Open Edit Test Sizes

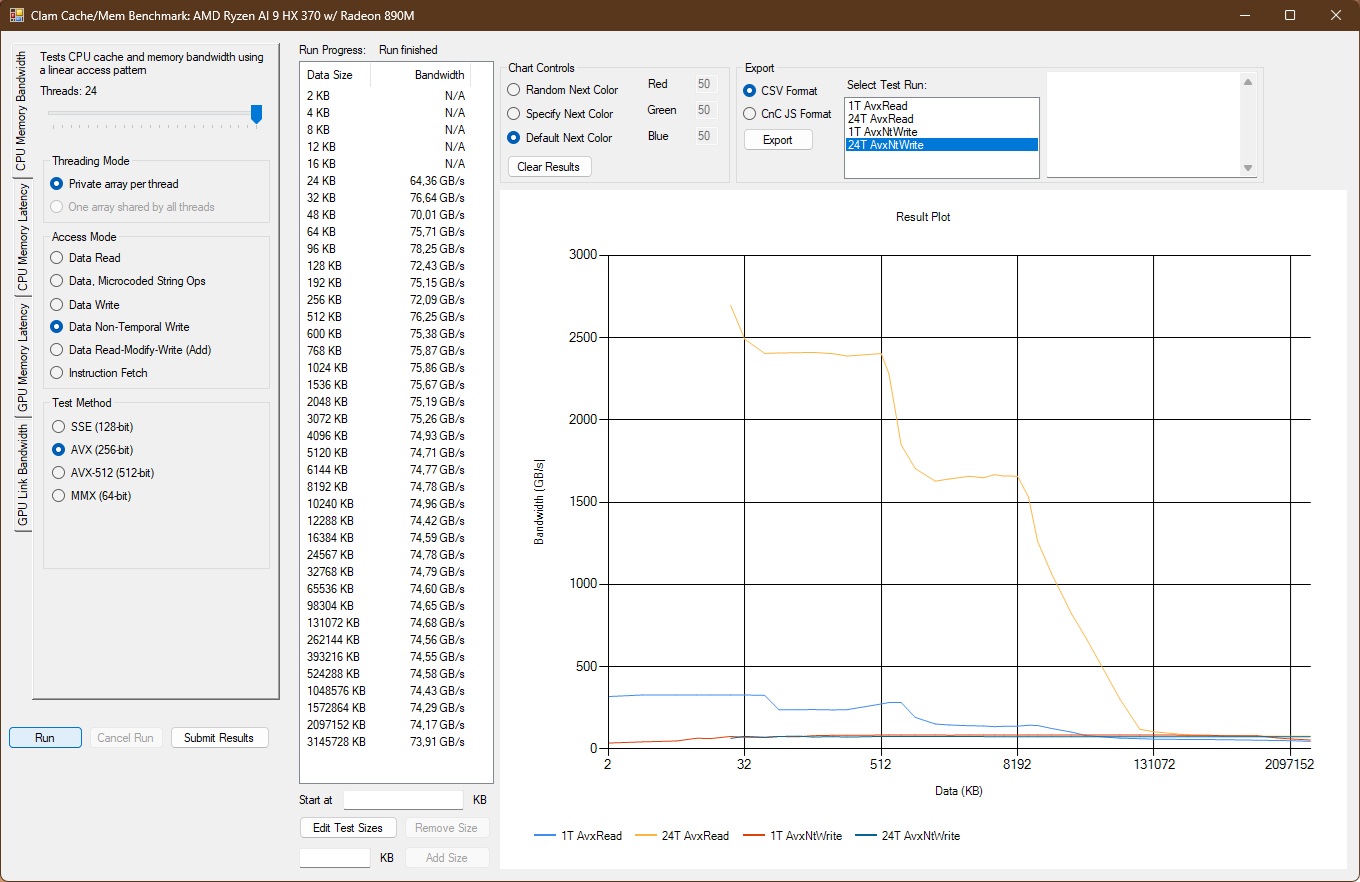(348, 828)
